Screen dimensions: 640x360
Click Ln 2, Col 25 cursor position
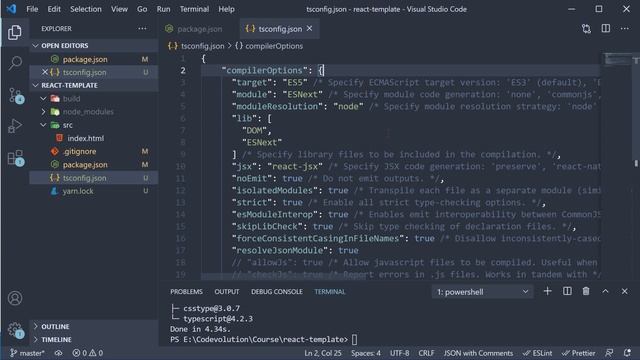point(323,353)
